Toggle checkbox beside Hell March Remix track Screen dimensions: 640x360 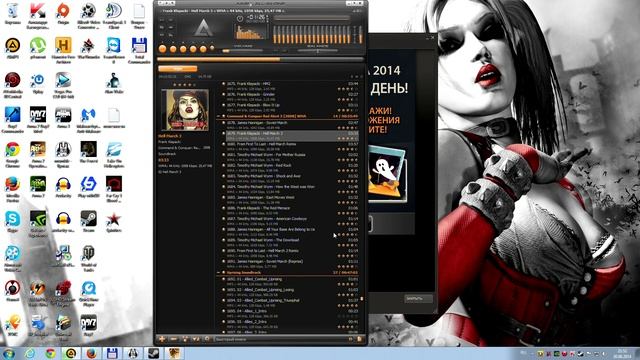(x=224, y=144)
